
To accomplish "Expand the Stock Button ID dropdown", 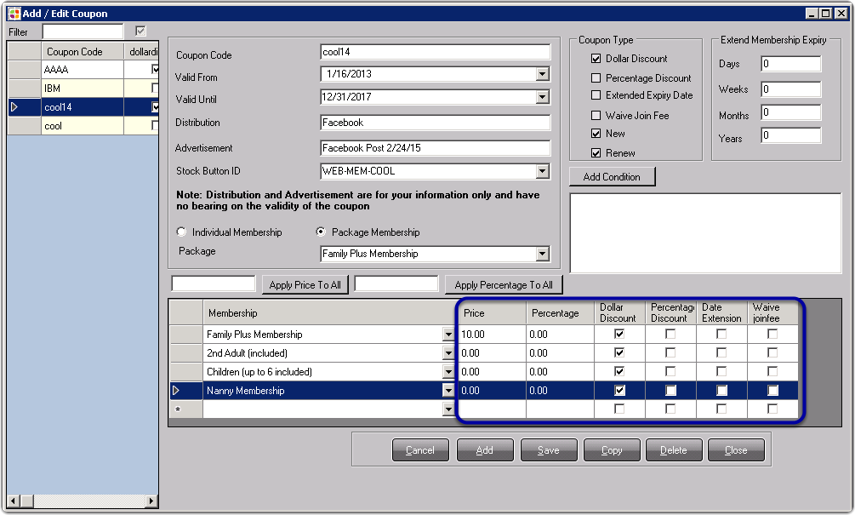I will click(542, 172).
